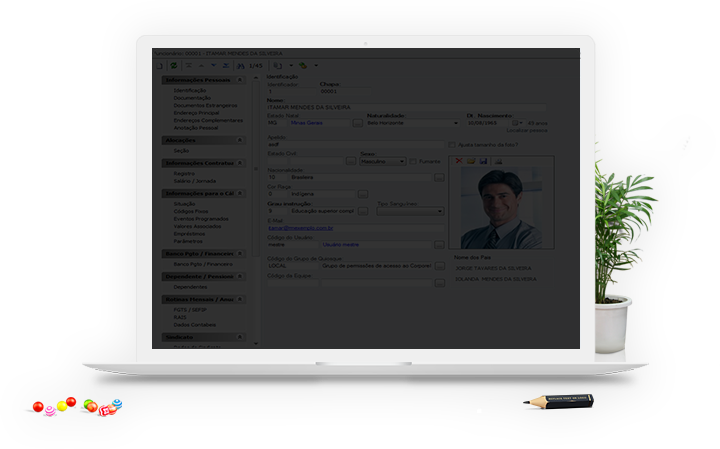Toggle Ajusta tamanho da foto checkbox

[x=452, y=145]
